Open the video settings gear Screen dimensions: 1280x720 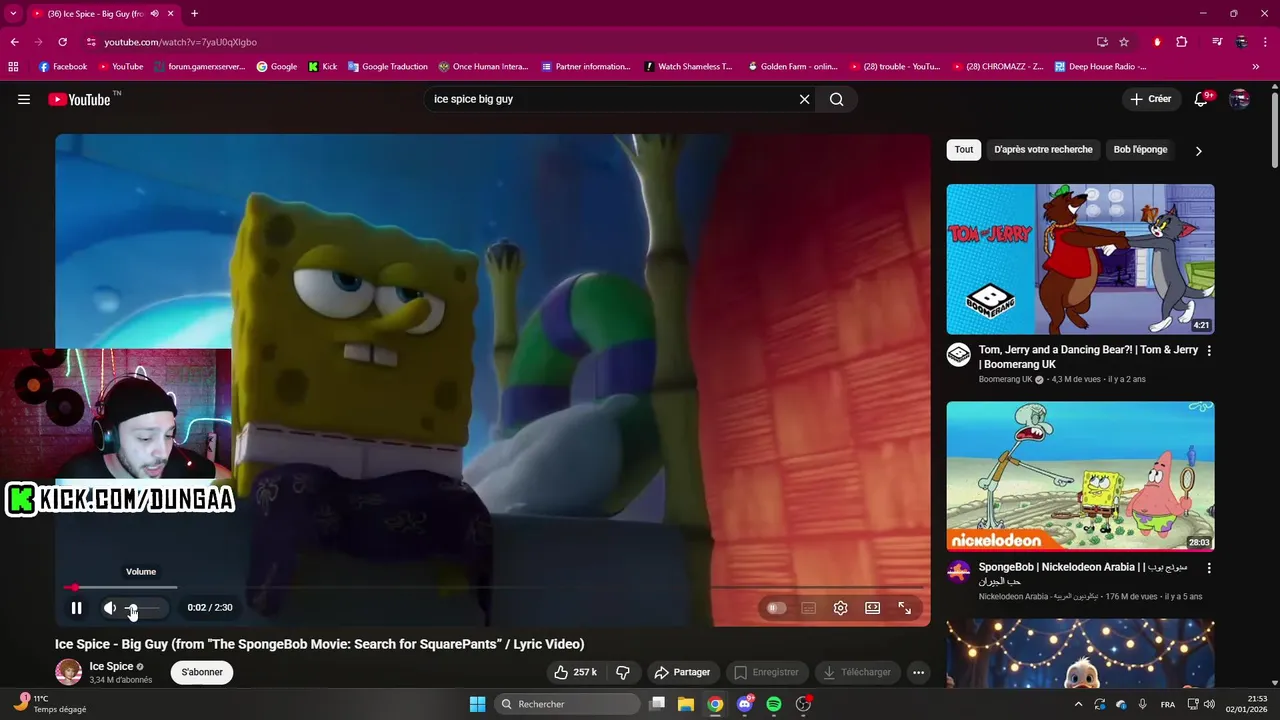tap(840, 608)
